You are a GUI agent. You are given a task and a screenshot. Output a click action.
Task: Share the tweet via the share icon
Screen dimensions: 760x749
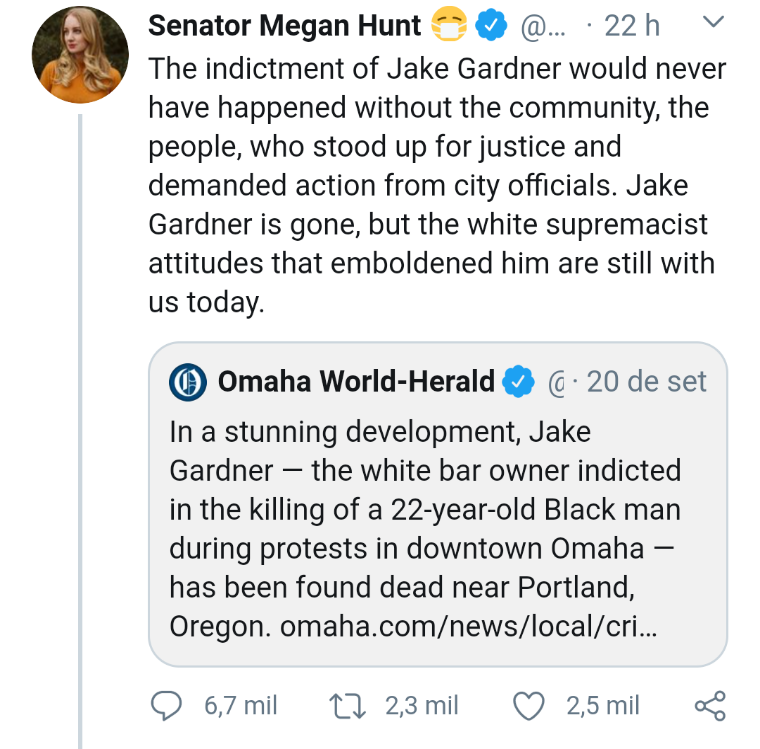click(x=709, y=705)
